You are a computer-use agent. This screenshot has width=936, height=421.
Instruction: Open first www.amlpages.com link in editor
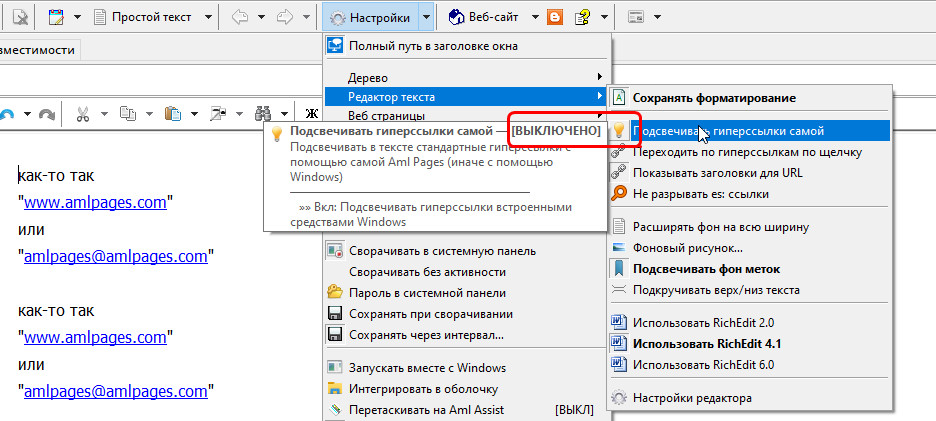click(x=95, y=202)
